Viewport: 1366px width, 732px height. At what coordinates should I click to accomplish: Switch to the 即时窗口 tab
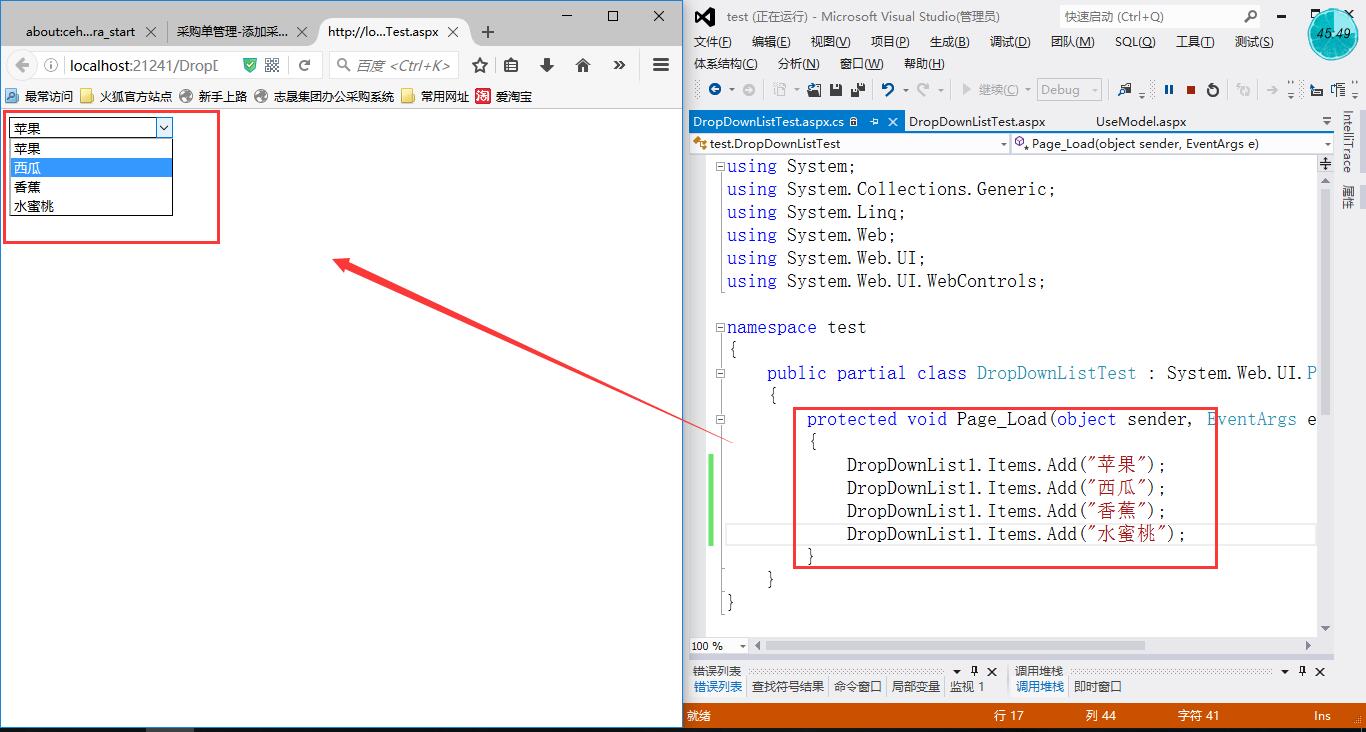[1098, 687]
